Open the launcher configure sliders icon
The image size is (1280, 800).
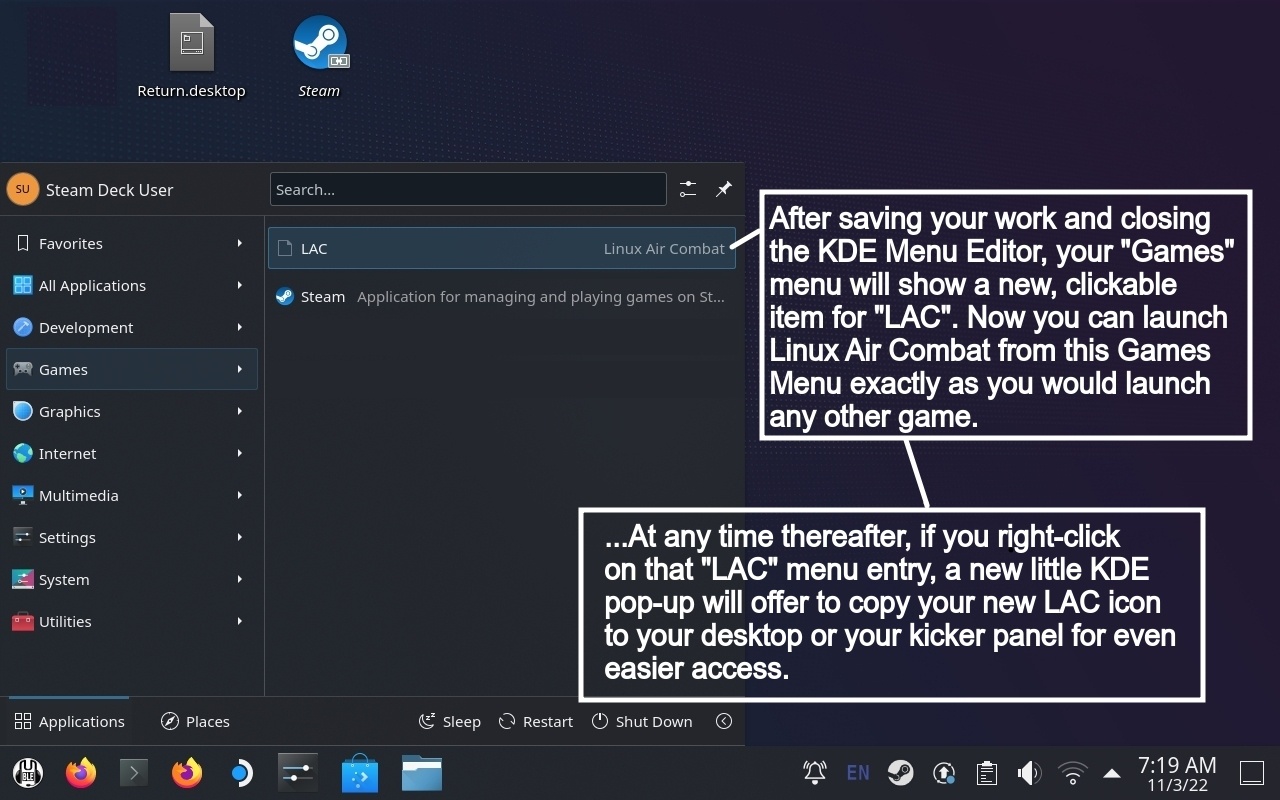click(x=688, y=189)
